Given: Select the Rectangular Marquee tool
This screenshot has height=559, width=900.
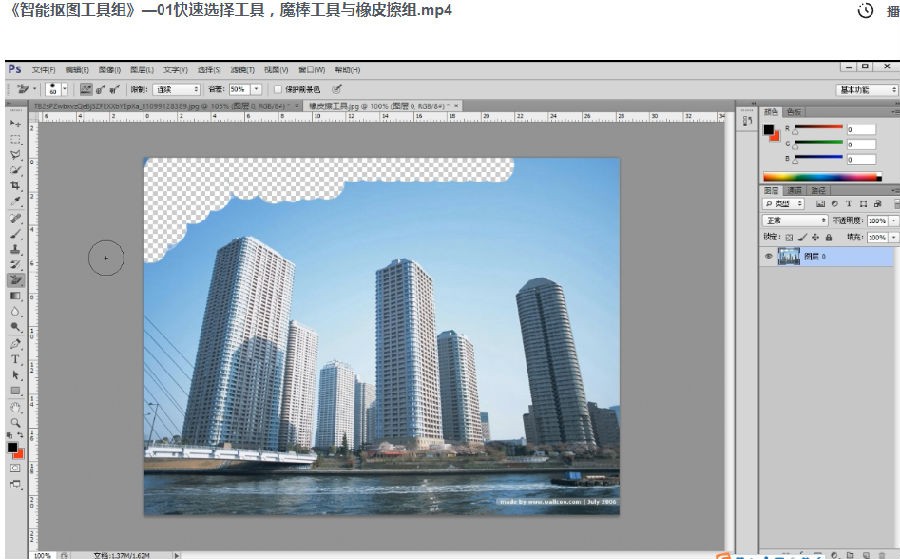Looking at the screenshot, I should pyautogui.click(x=15, y=139).
